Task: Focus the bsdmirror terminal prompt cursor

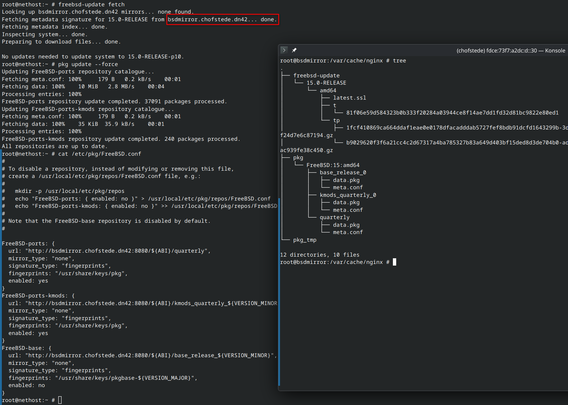Action: click(394, 262)
